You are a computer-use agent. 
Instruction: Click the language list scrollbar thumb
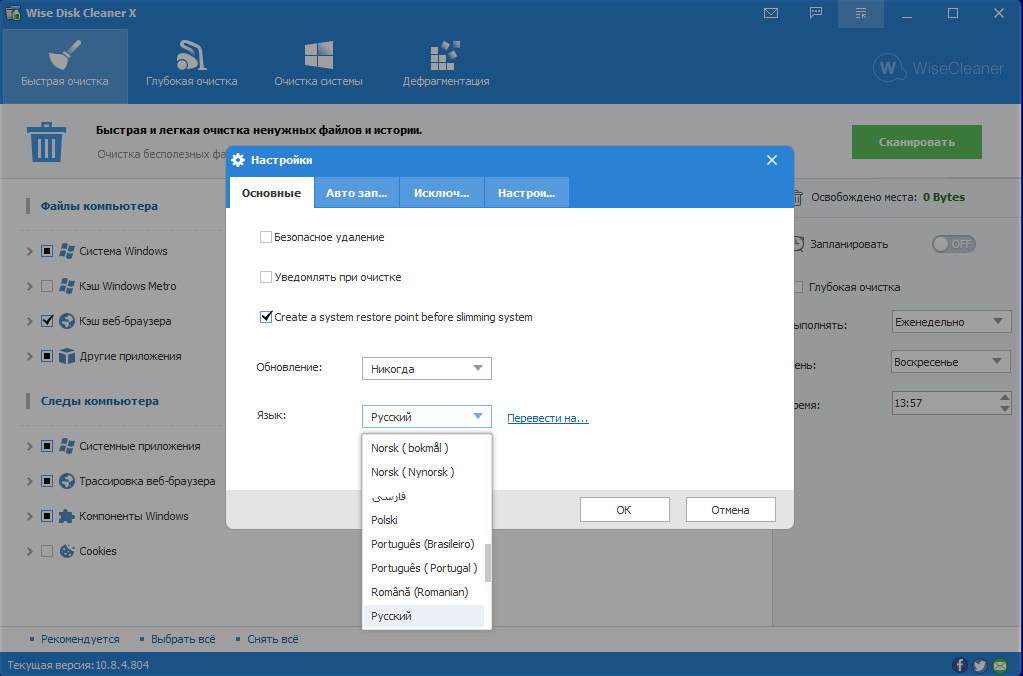coord(488,562)
